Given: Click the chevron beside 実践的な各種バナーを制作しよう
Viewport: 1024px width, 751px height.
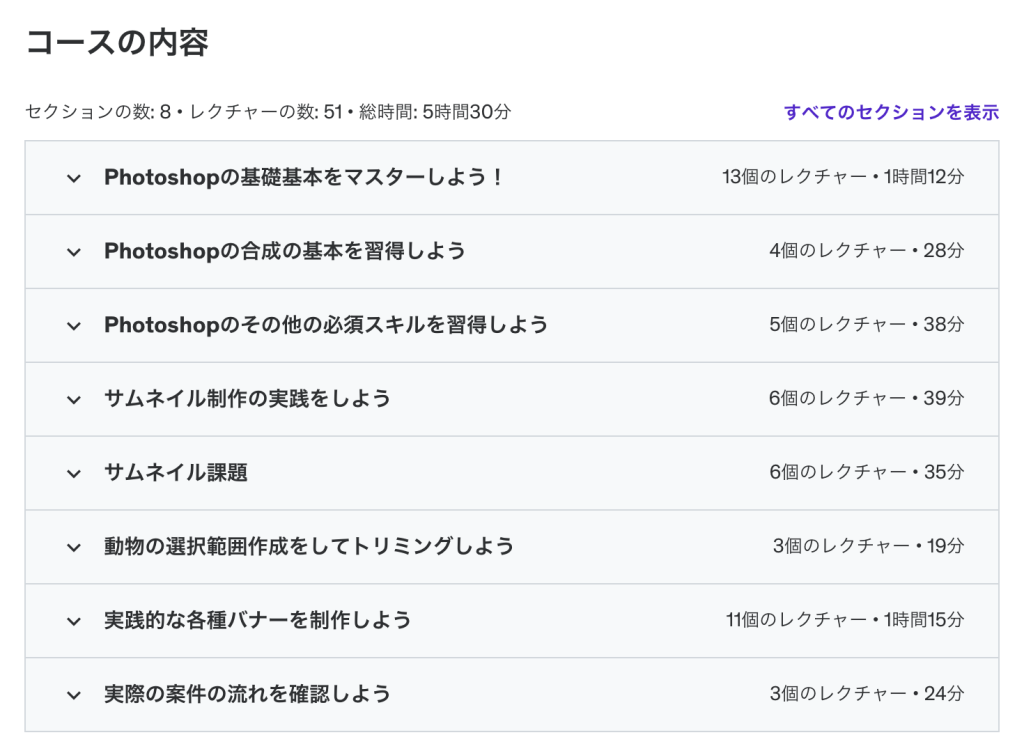Looking at the screenshot, I should tap(73, 621).
